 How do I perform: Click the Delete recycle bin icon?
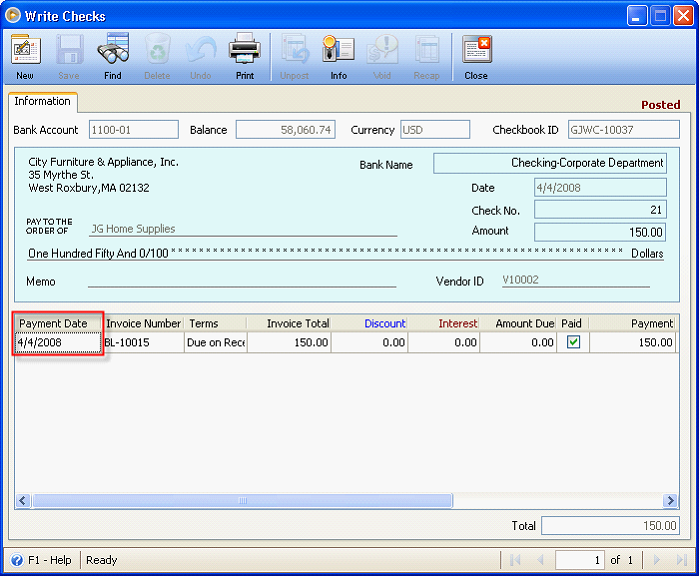pyautogui.click(x=157, y=49)
